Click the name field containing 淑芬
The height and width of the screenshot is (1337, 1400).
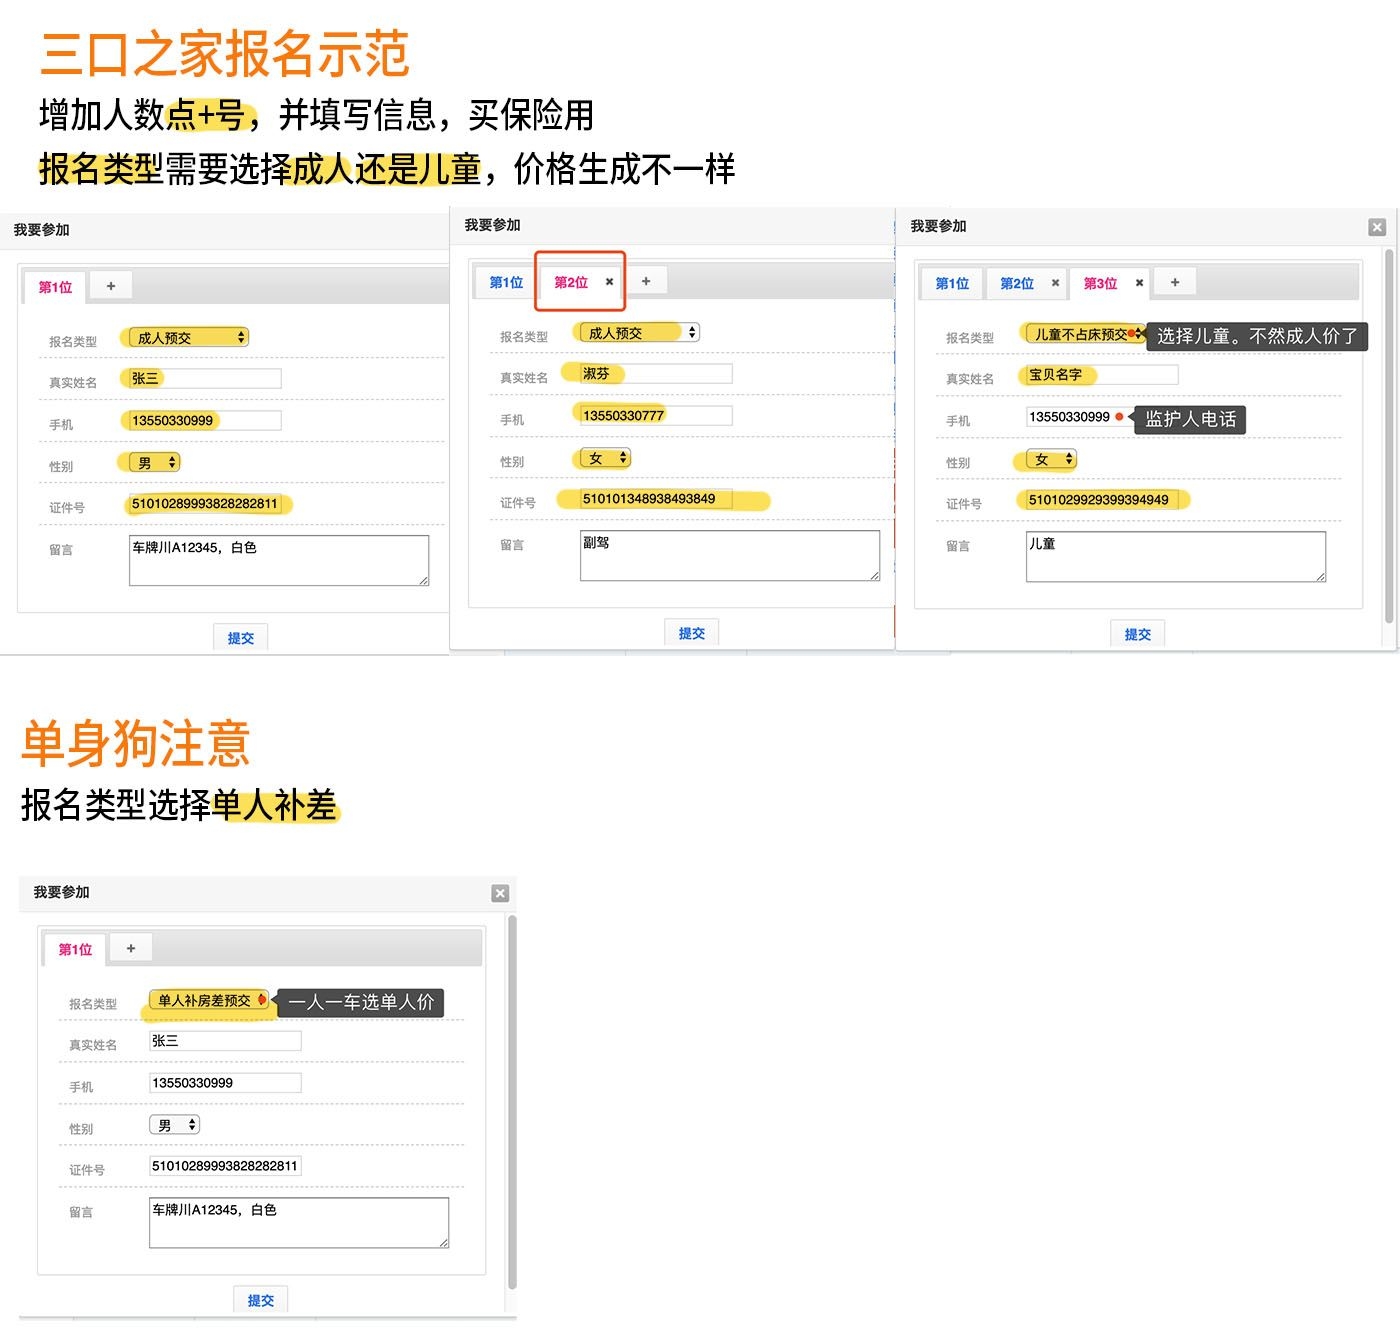click(656, 374)
